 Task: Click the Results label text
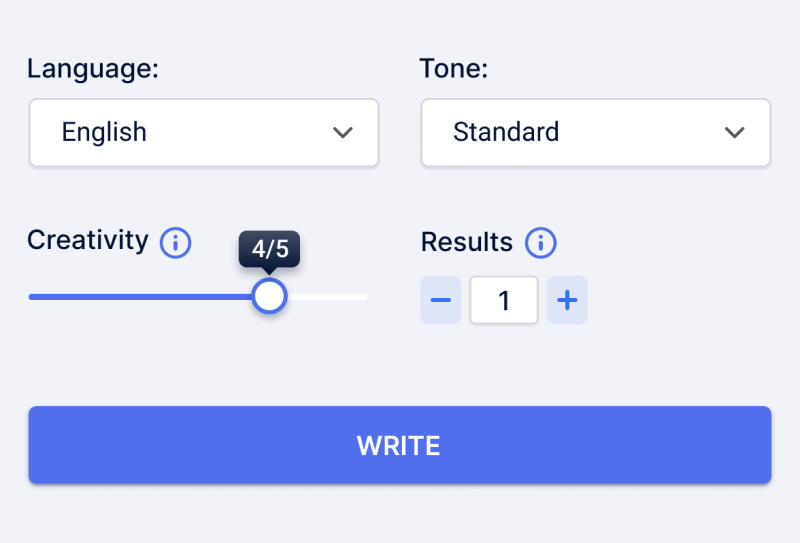point(467,242)
